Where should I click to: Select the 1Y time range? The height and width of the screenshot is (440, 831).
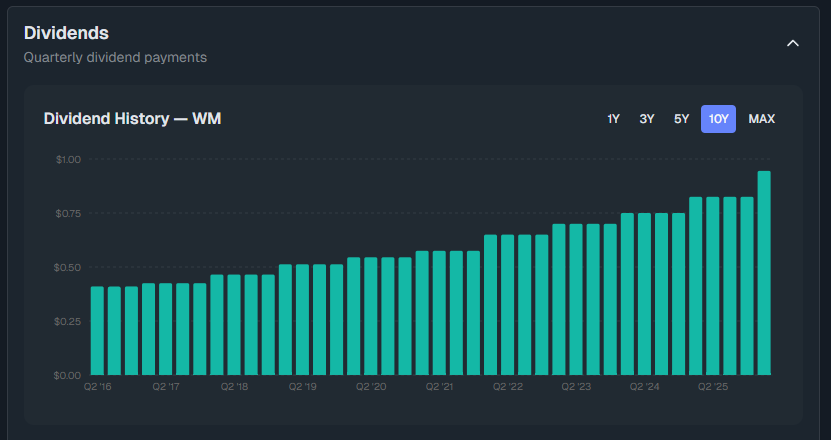click(613, 119)
